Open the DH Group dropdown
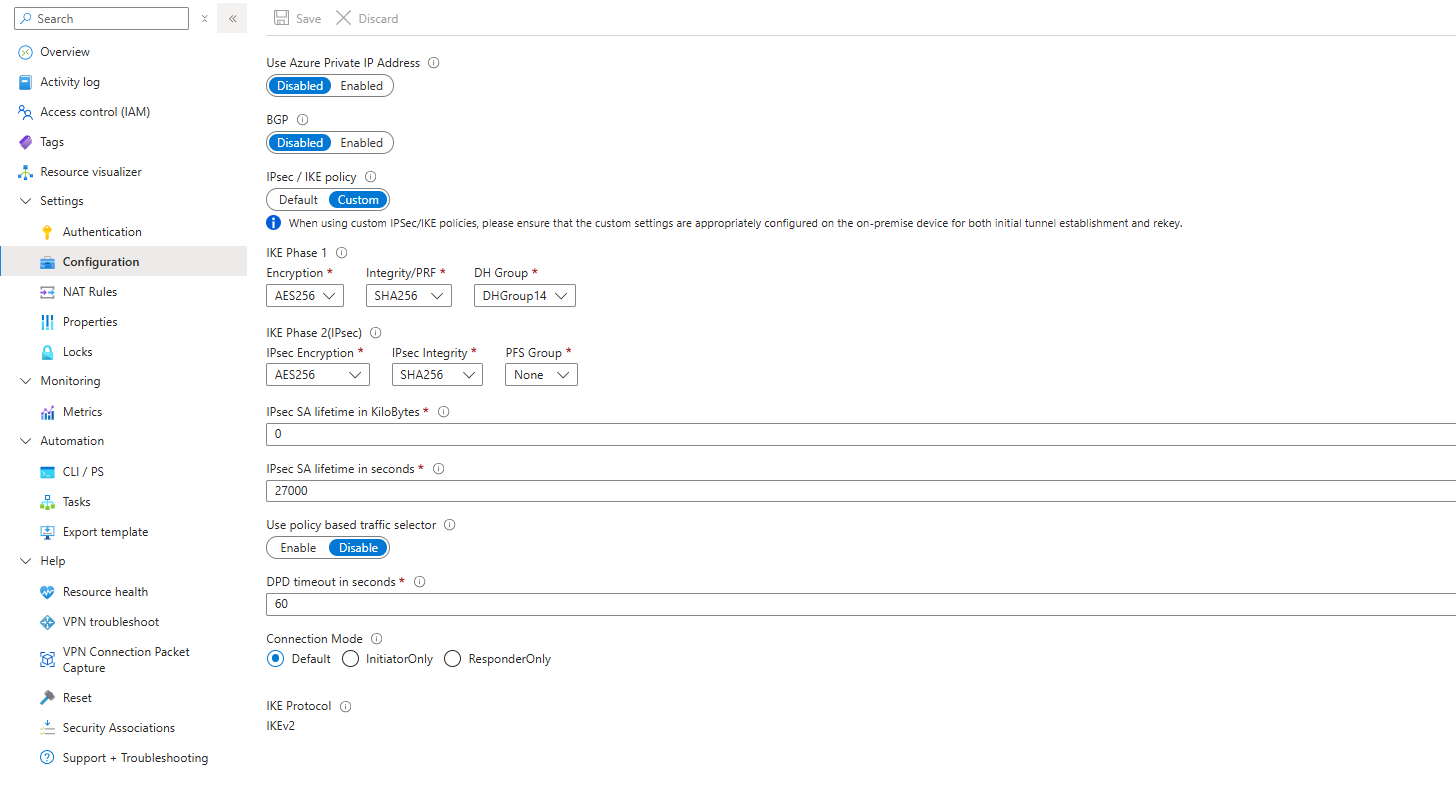 click(524, 296)
